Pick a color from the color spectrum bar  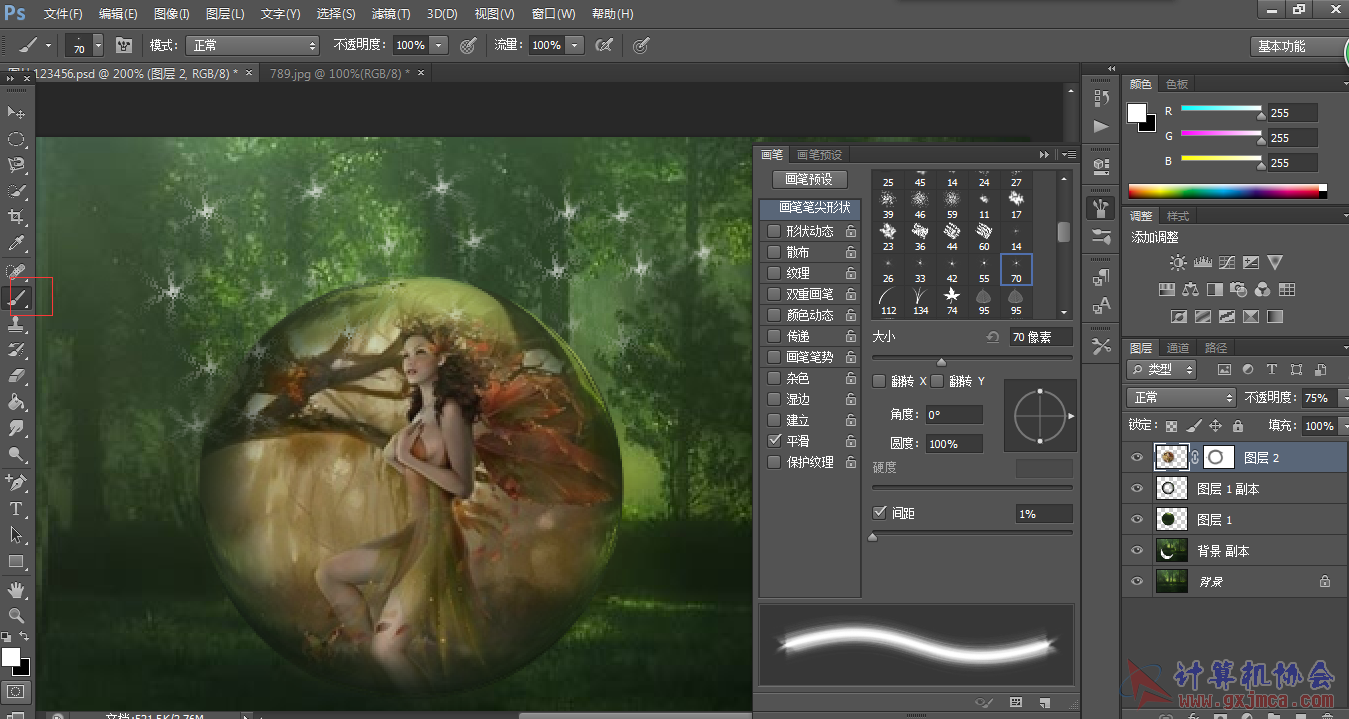[1227, 191]
